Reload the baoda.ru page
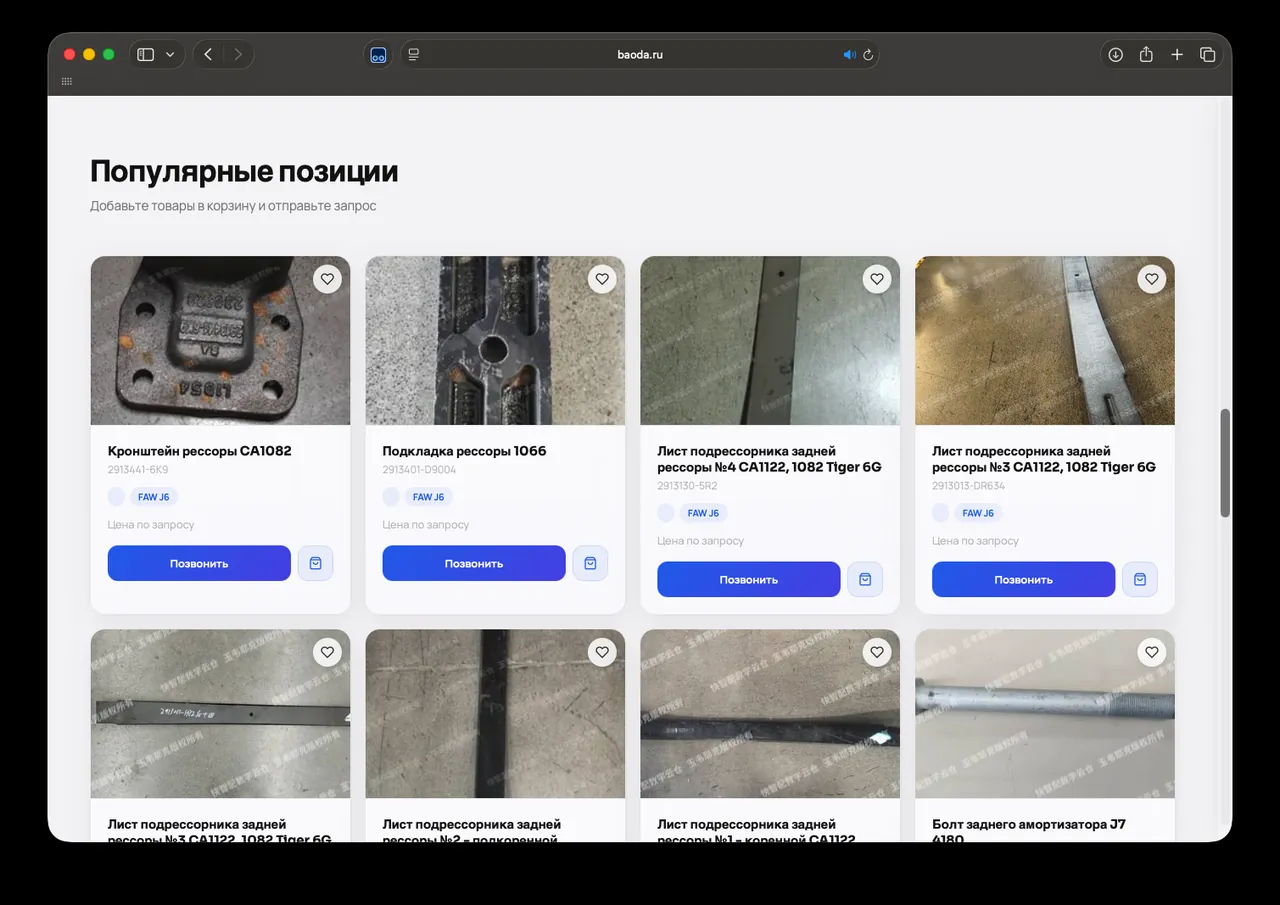 click(868, 55)
